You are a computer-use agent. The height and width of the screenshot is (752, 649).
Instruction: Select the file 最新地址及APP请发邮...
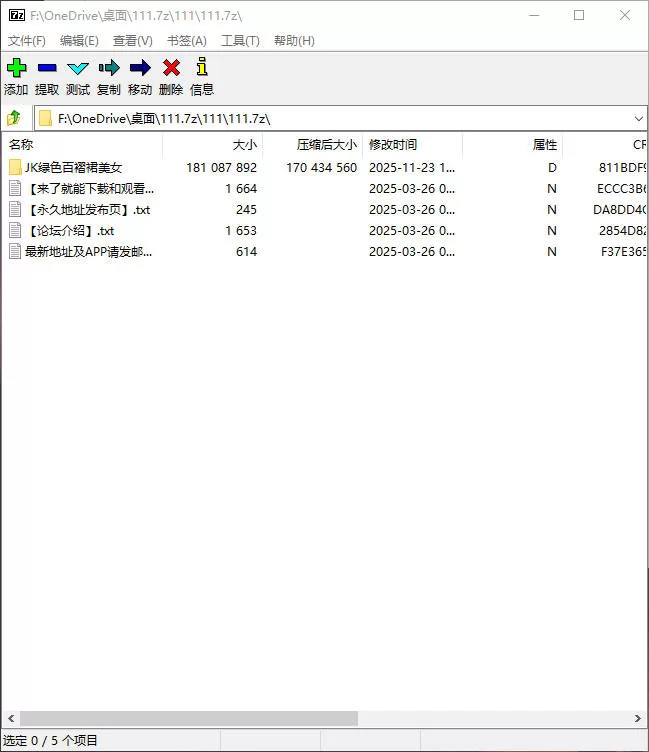click(88, 251)
